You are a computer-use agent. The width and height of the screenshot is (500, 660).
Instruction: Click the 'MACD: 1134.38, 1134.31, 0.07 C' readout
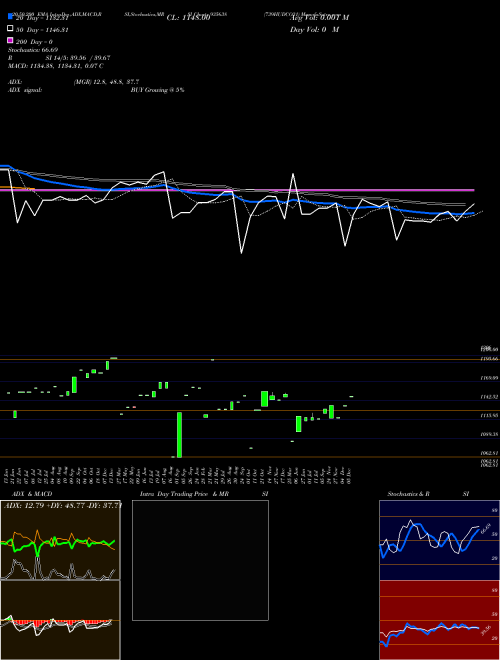coord(56,66)
